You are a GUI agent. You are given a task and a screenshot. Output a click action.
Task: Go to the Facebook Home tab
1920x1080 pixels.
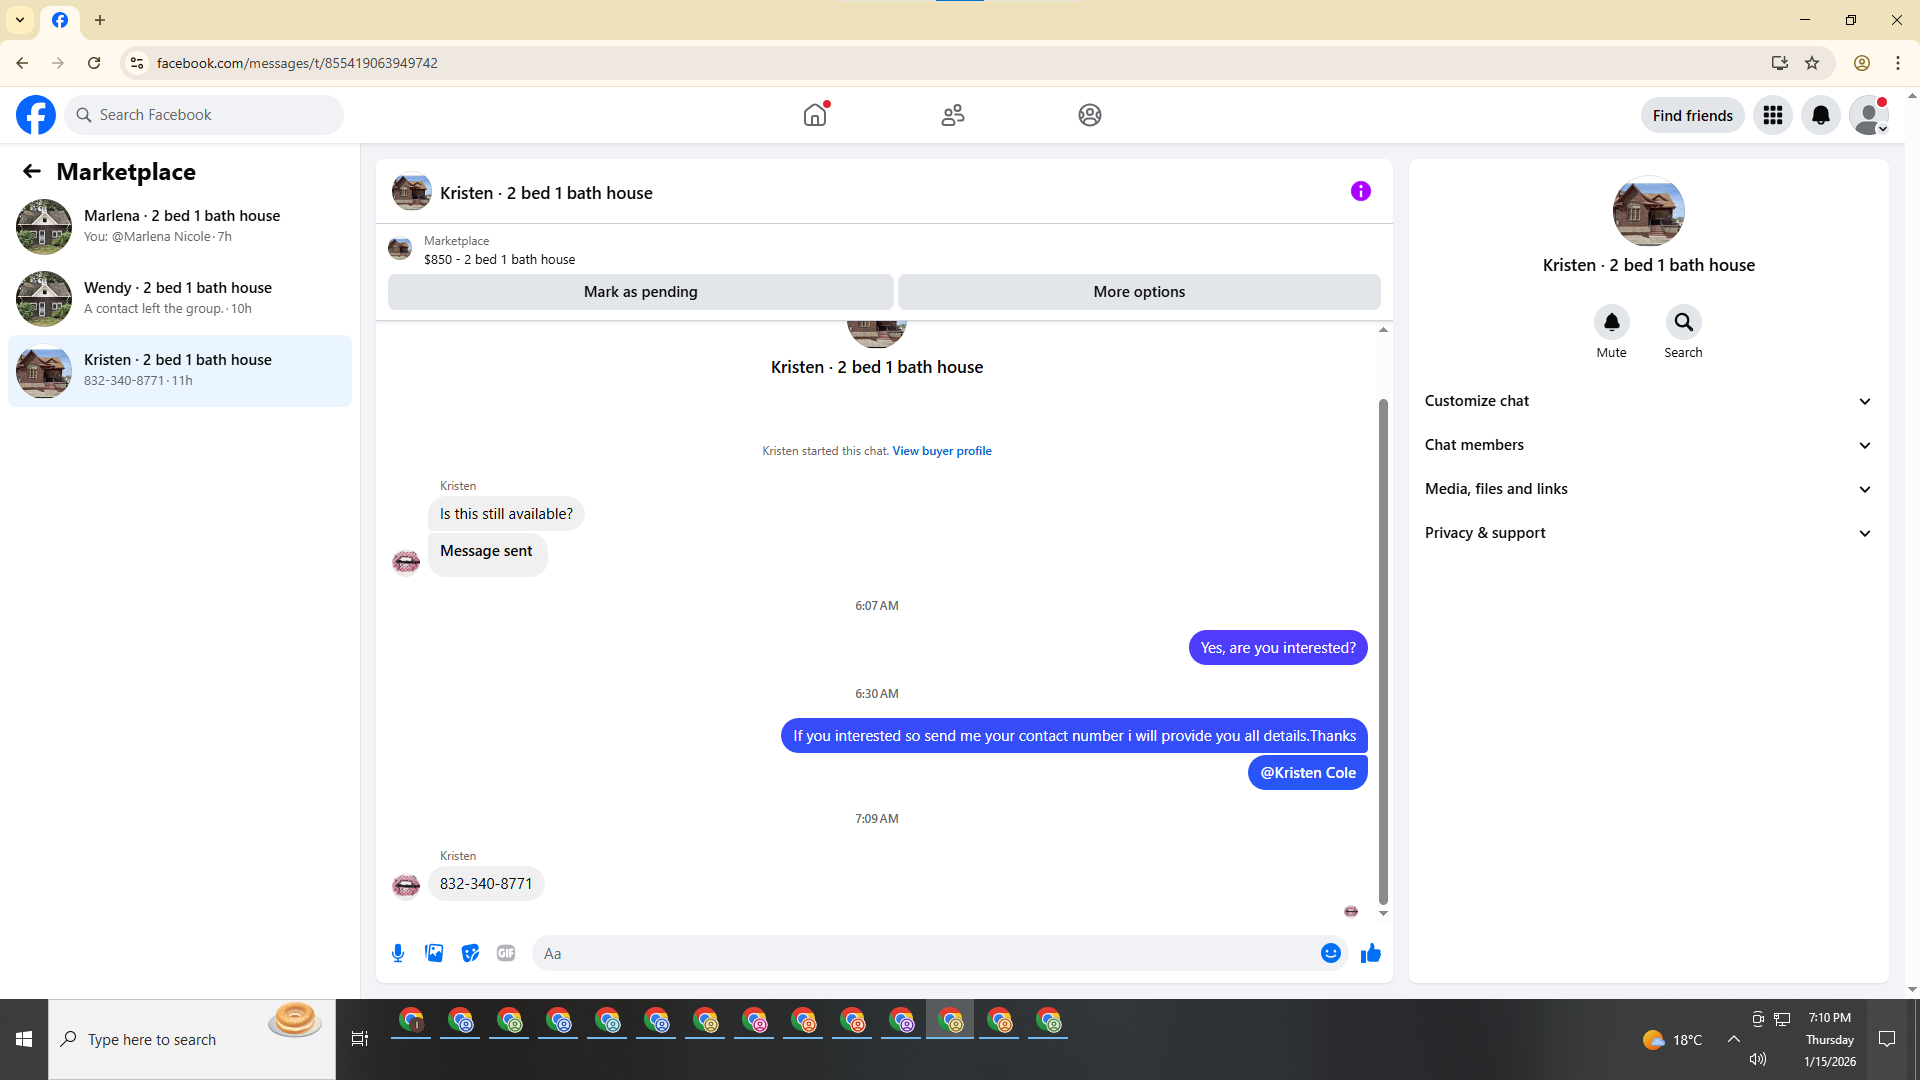click(815, 115)
